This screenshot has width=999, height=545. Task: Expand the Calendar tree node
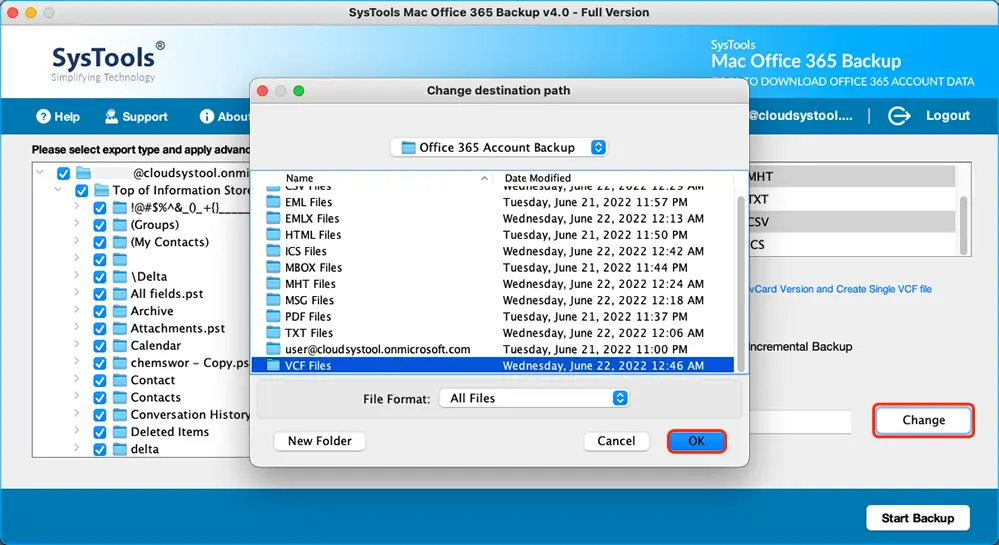click(x=76, y=344)
